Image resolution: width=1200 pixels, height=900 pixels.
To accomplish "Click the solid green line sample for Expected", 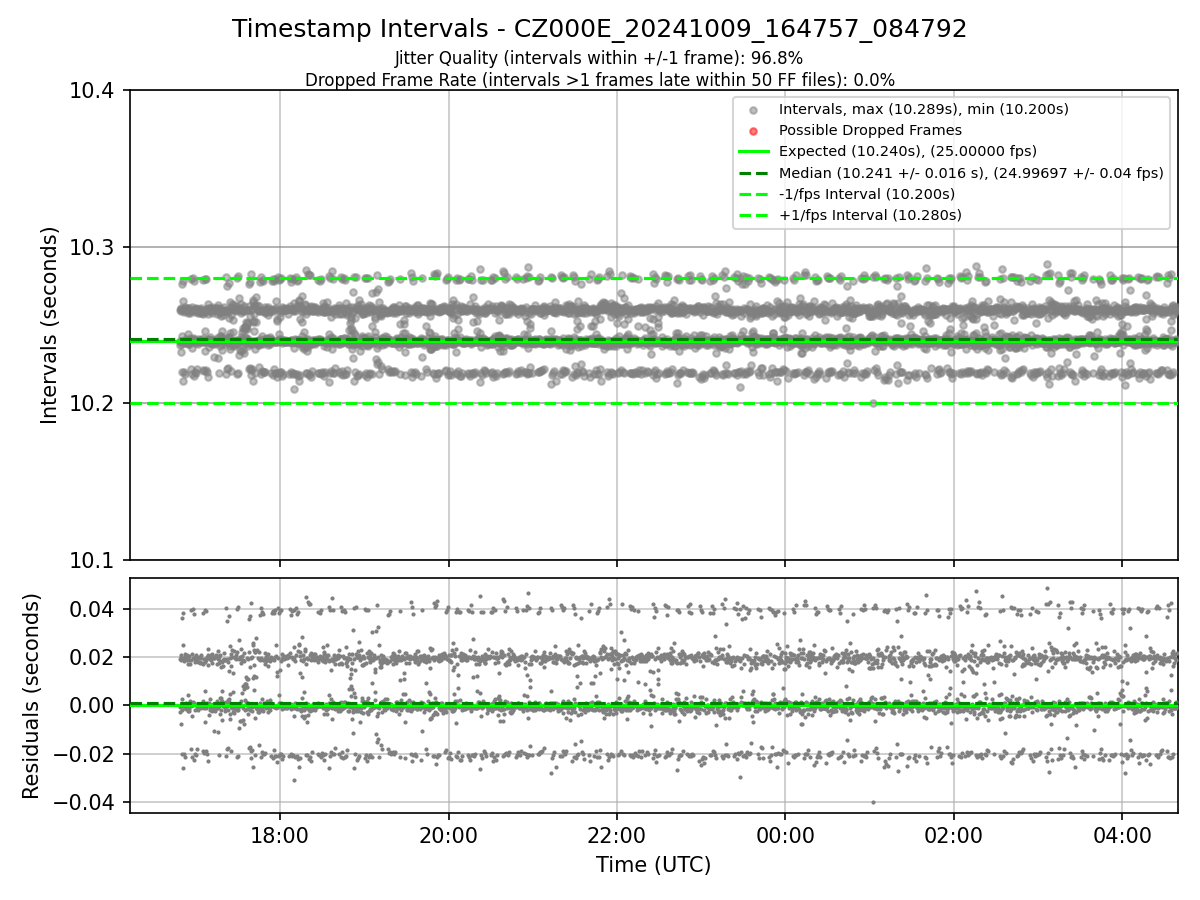I will (754, 151).
